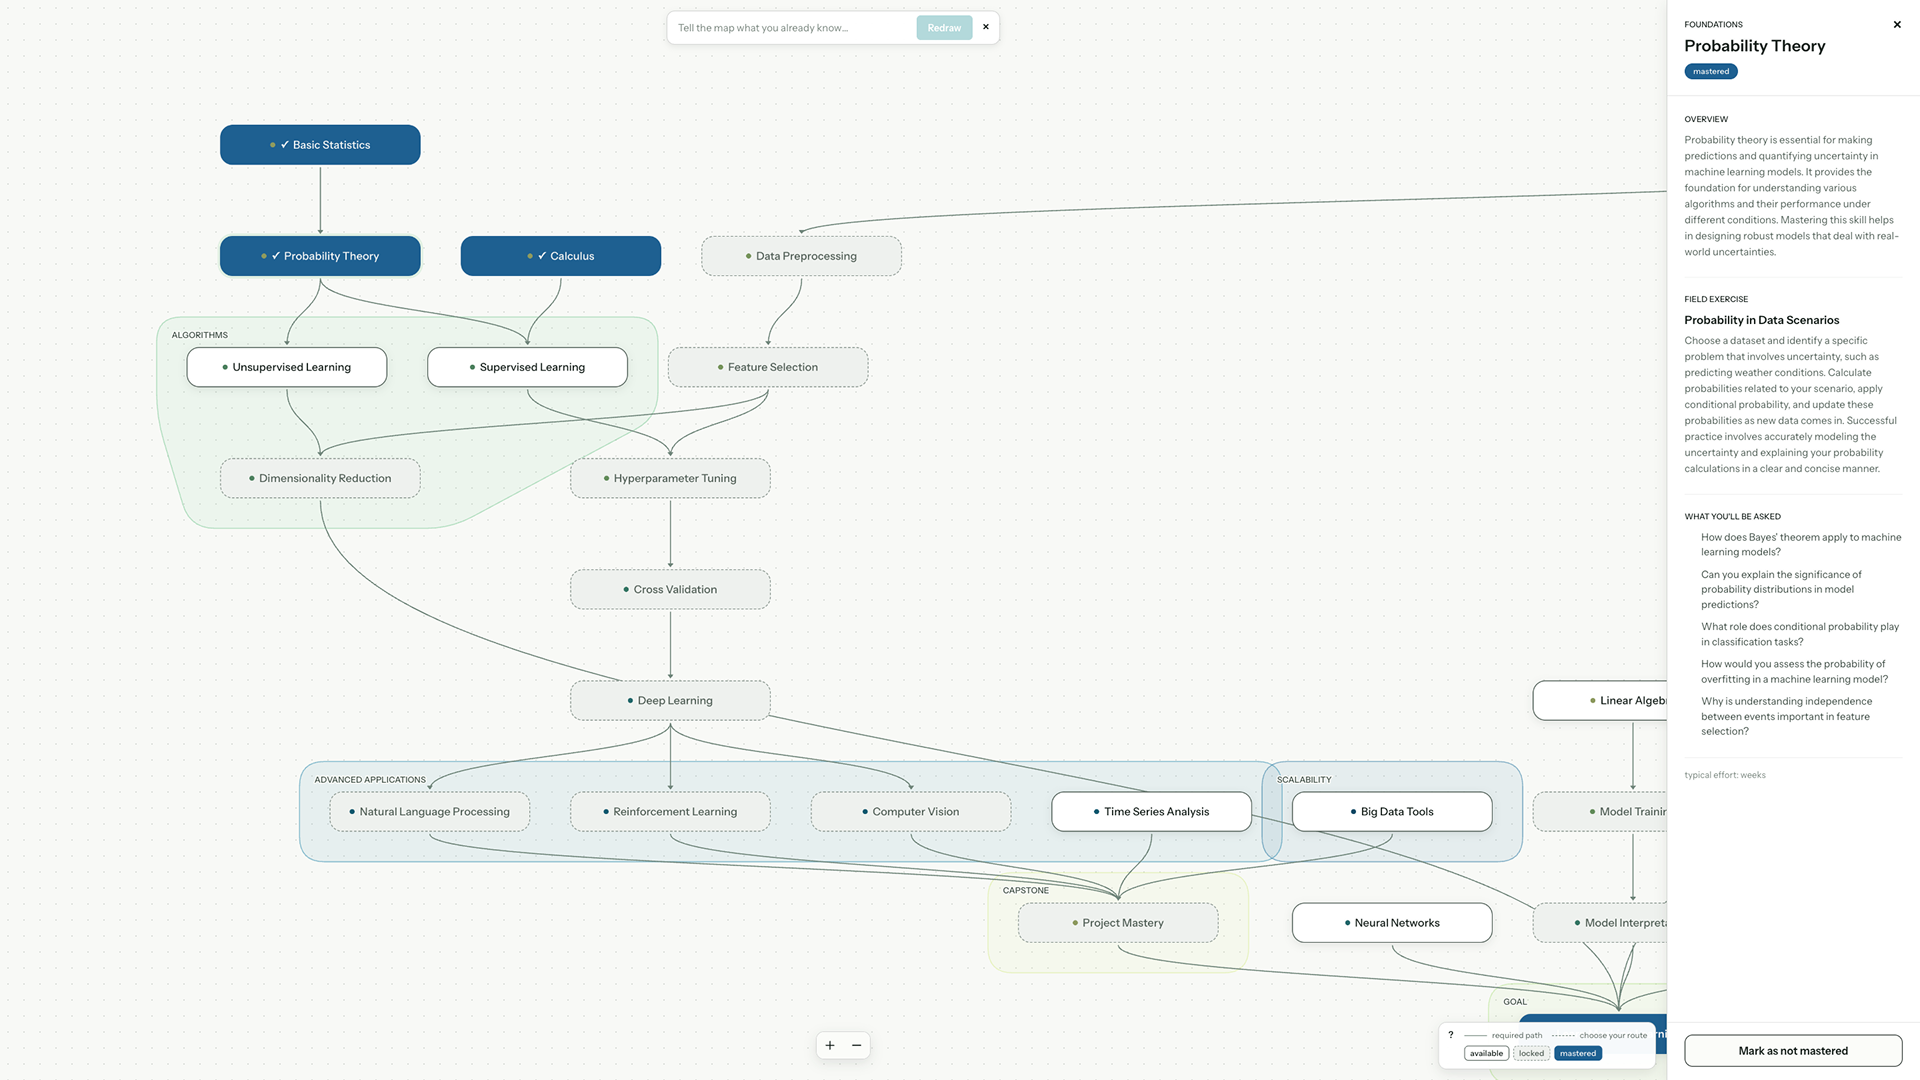Open the Cross Validation node
Viewport: 1920px width, 1080px height.
coord(670,589)
